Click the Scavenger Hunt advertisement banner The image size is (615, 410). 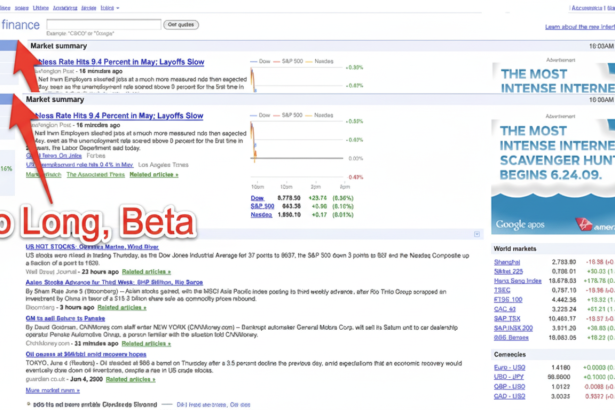pos(553,177)
